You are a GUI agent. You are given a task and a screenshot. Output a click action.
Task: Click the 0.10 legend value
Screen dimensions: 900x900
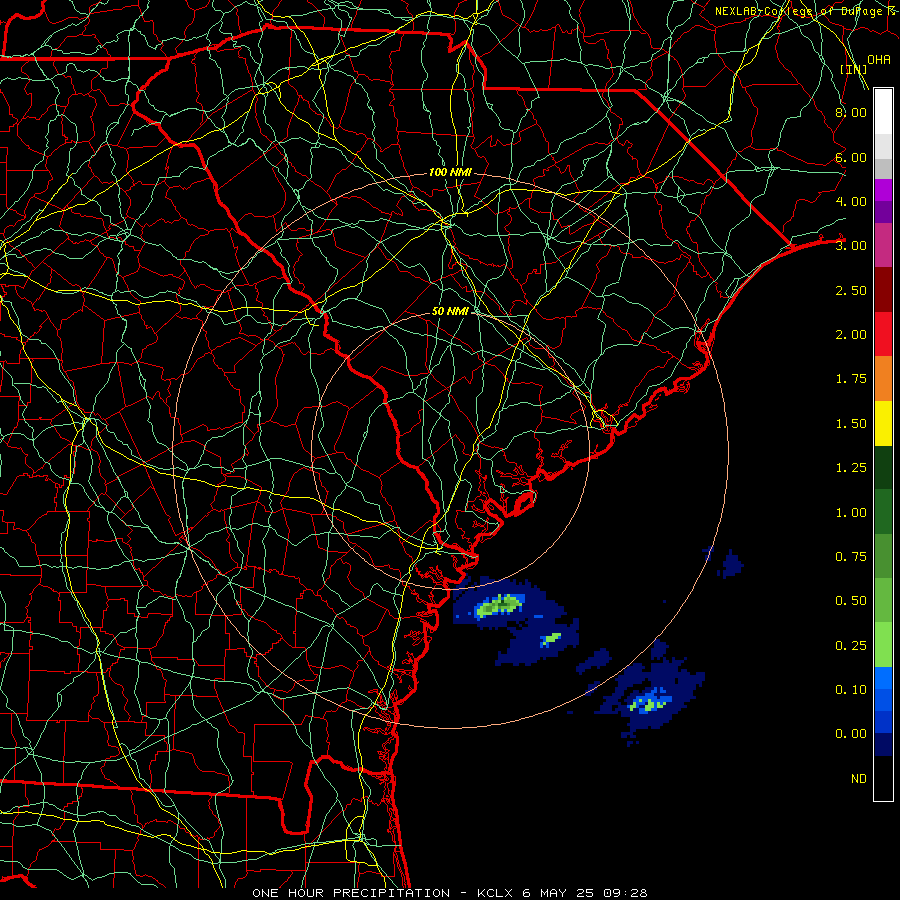[851, 690]
